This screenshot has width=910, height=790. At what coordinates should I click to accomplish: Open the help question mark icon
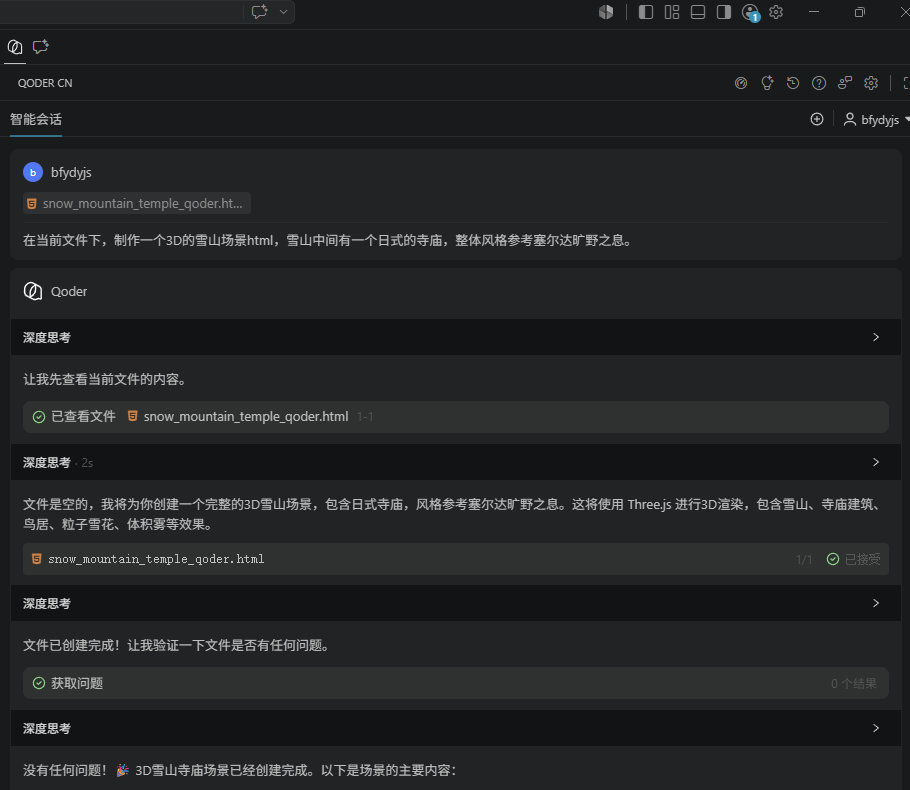pos(819,83)
